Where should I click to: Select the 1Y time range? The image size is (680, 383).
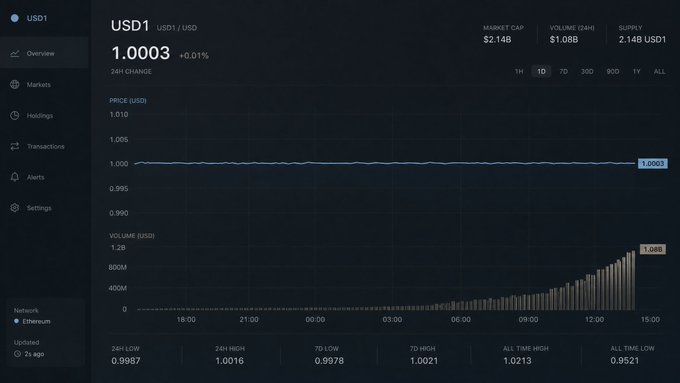coord(636,71)
